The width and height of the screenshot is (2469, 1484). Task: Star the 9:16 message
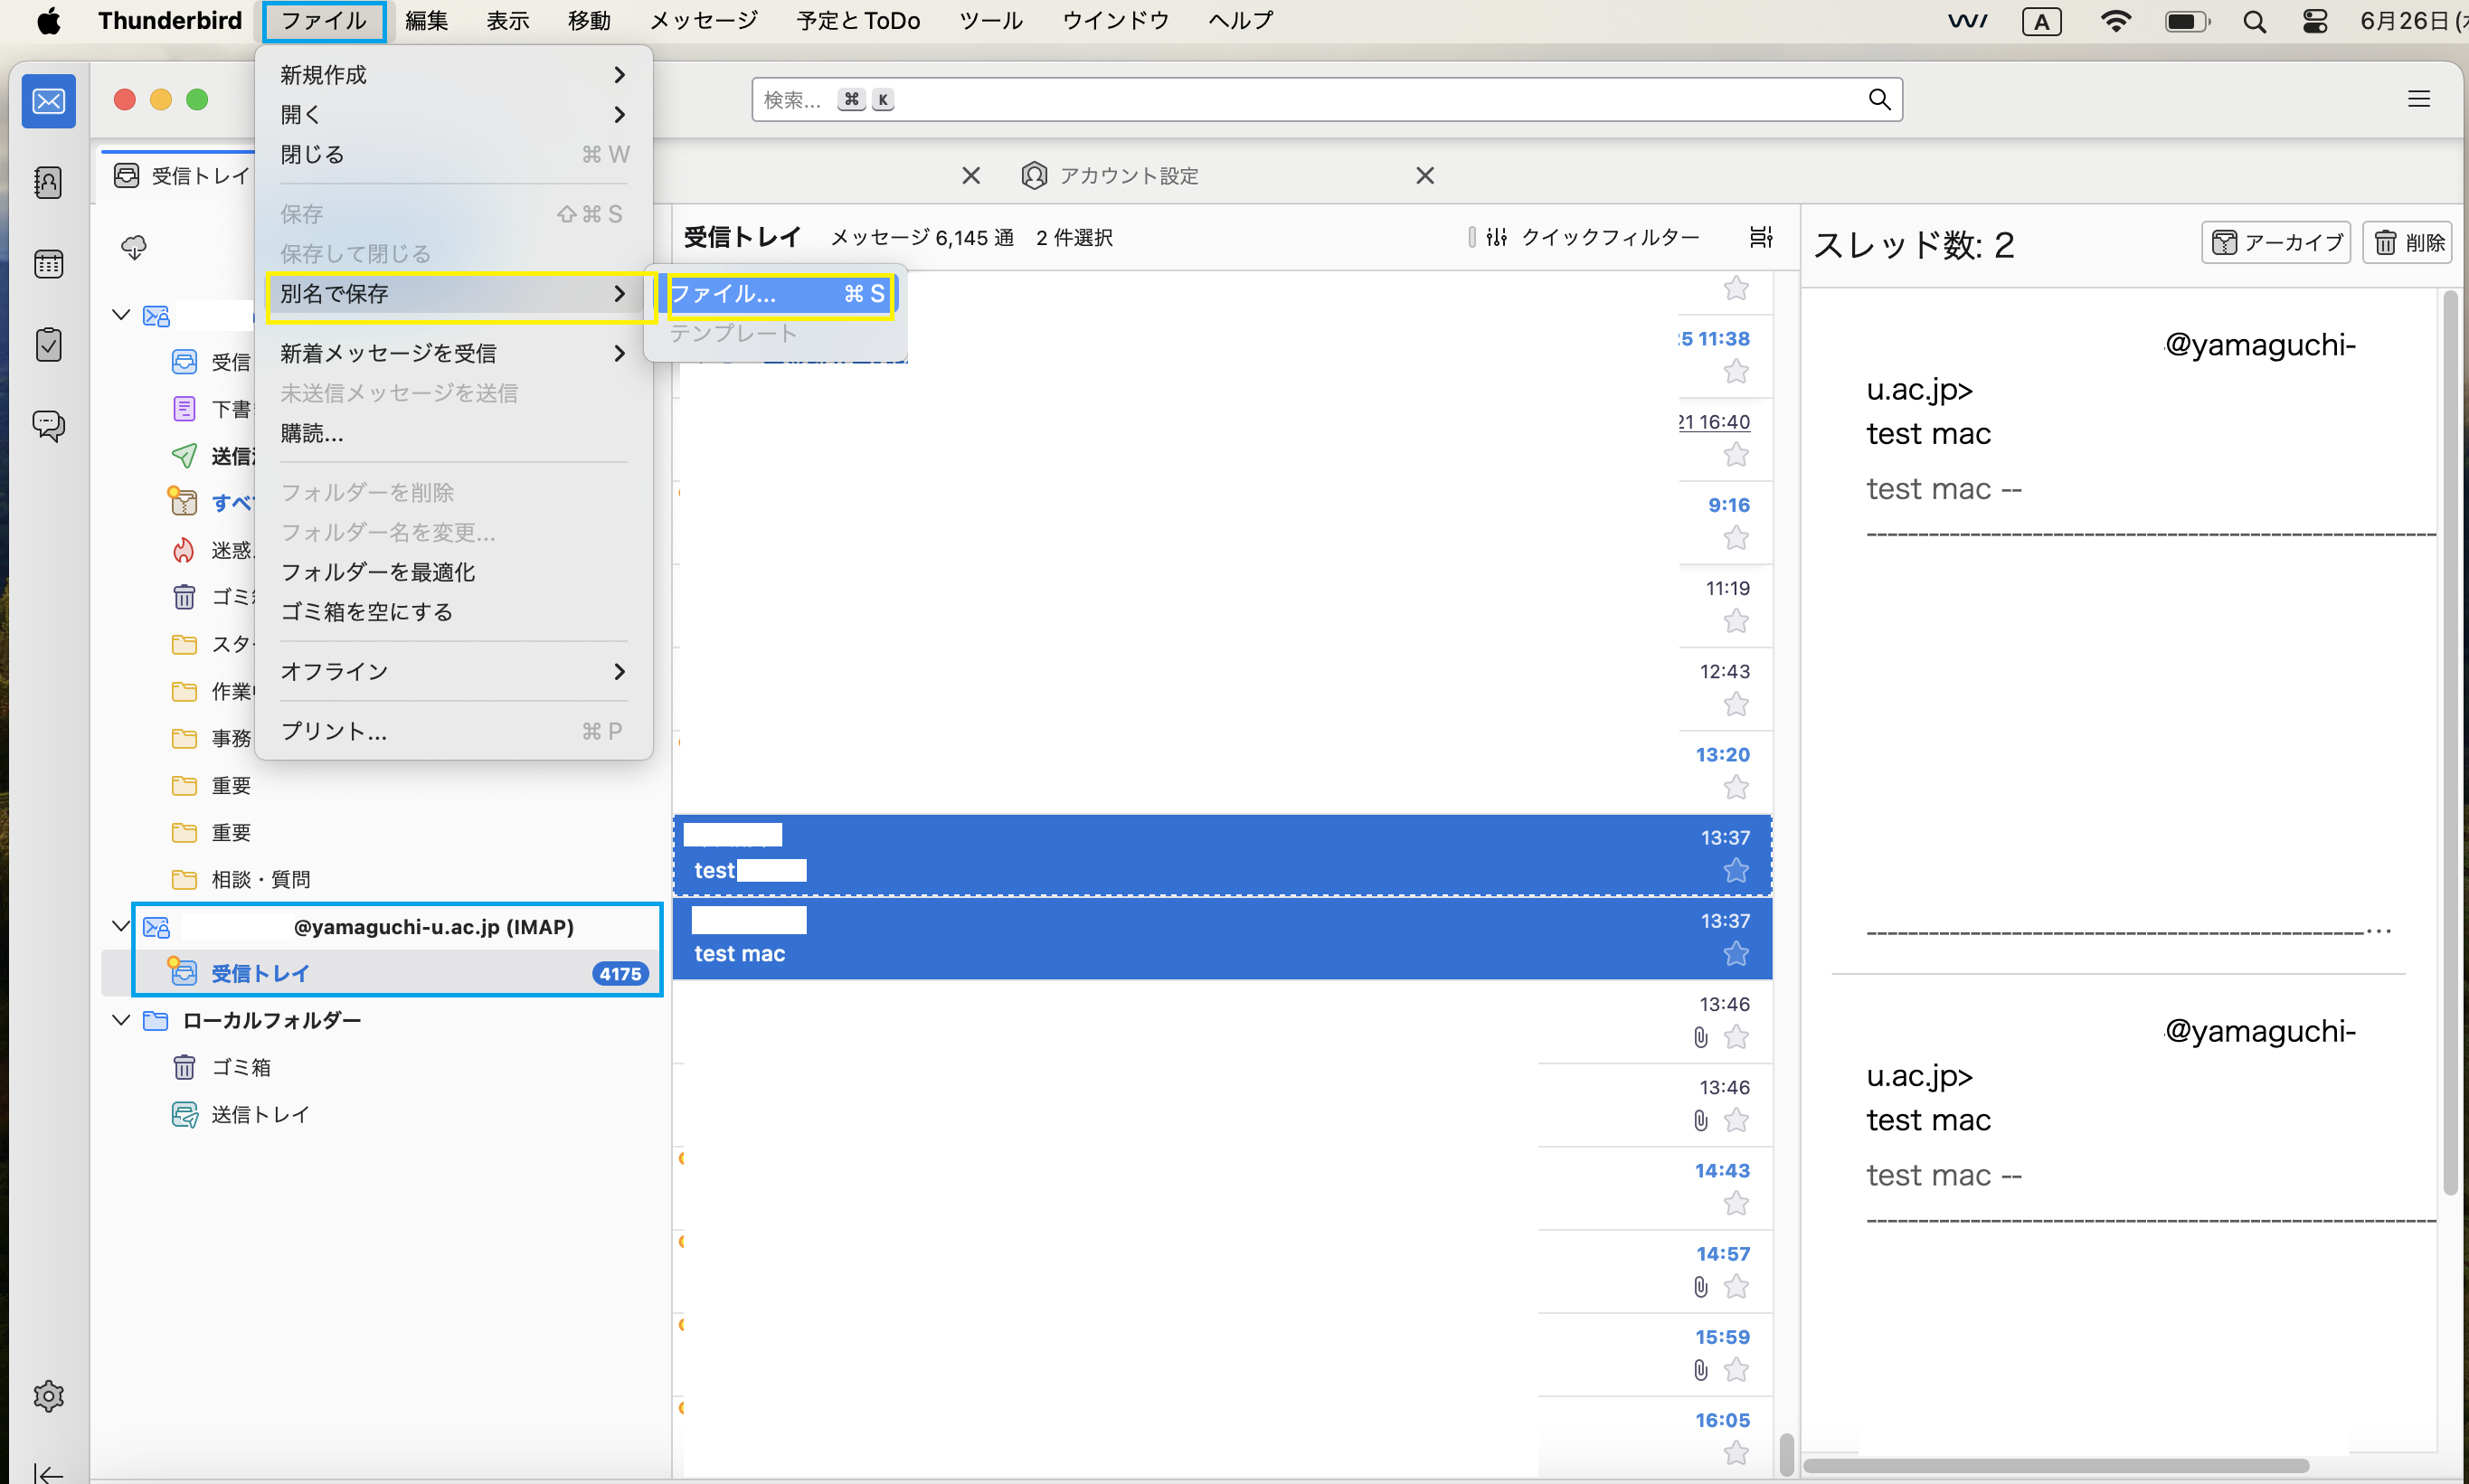tap(1736, 538)
